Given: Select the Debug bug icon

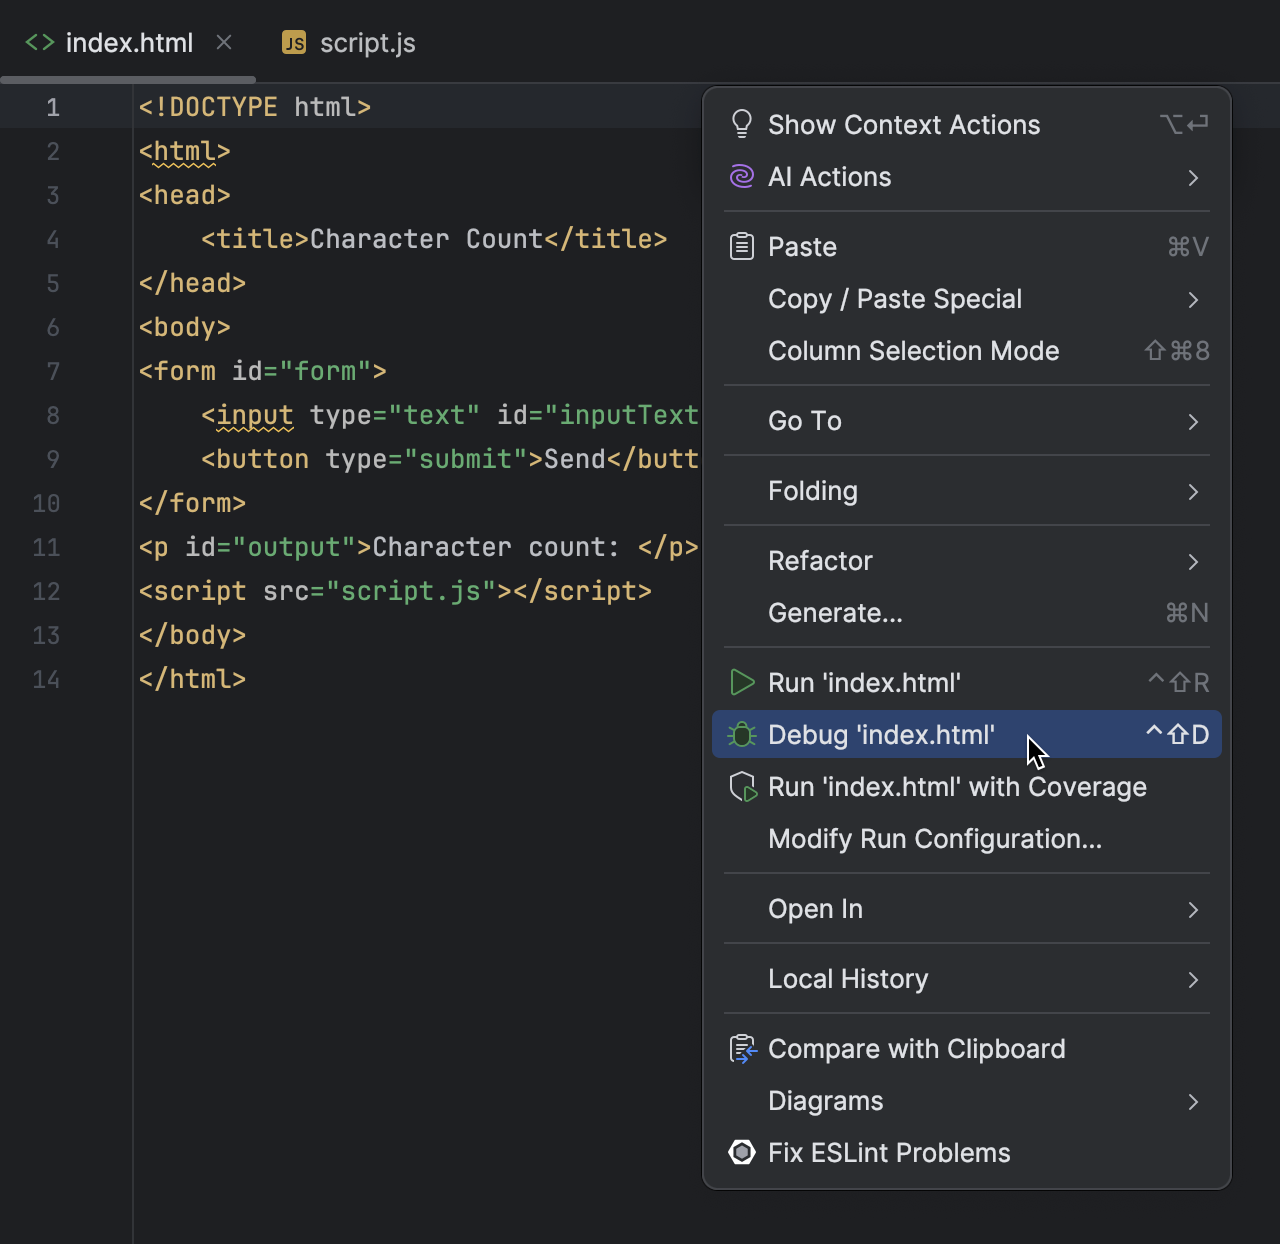Looking at the screenshot, I should click(742, 734).
